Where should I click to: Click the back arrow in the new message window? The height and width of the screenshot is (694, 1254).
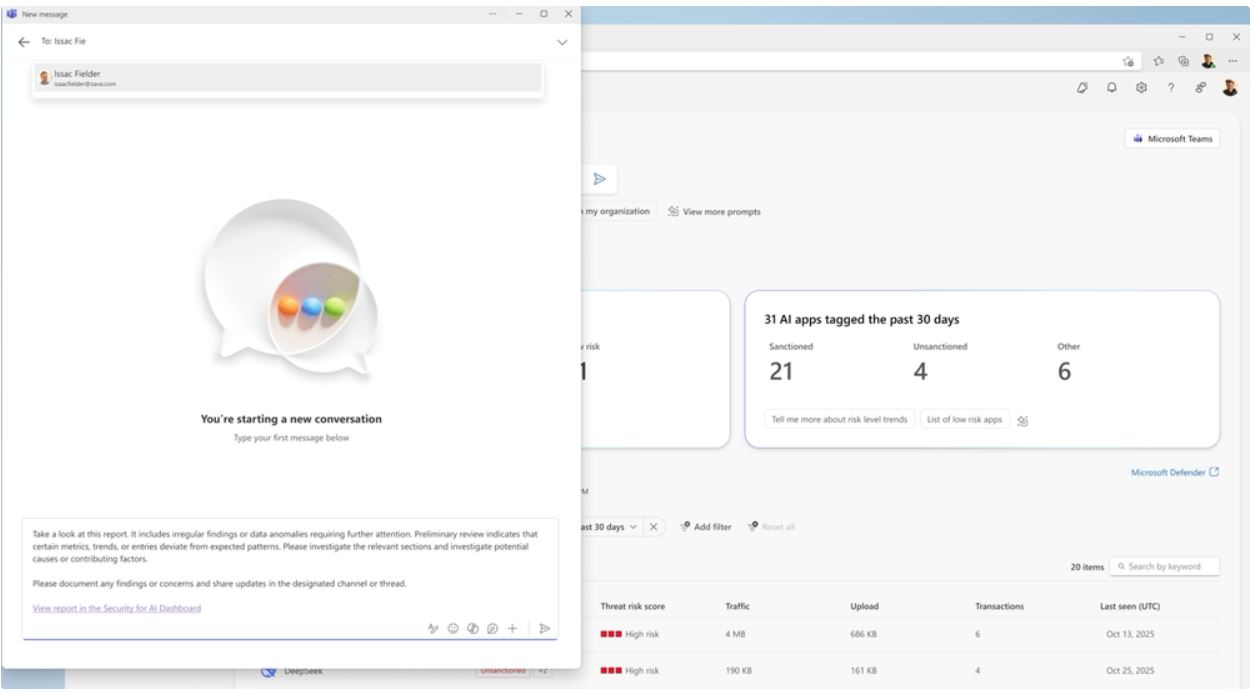tap(22, 44)
